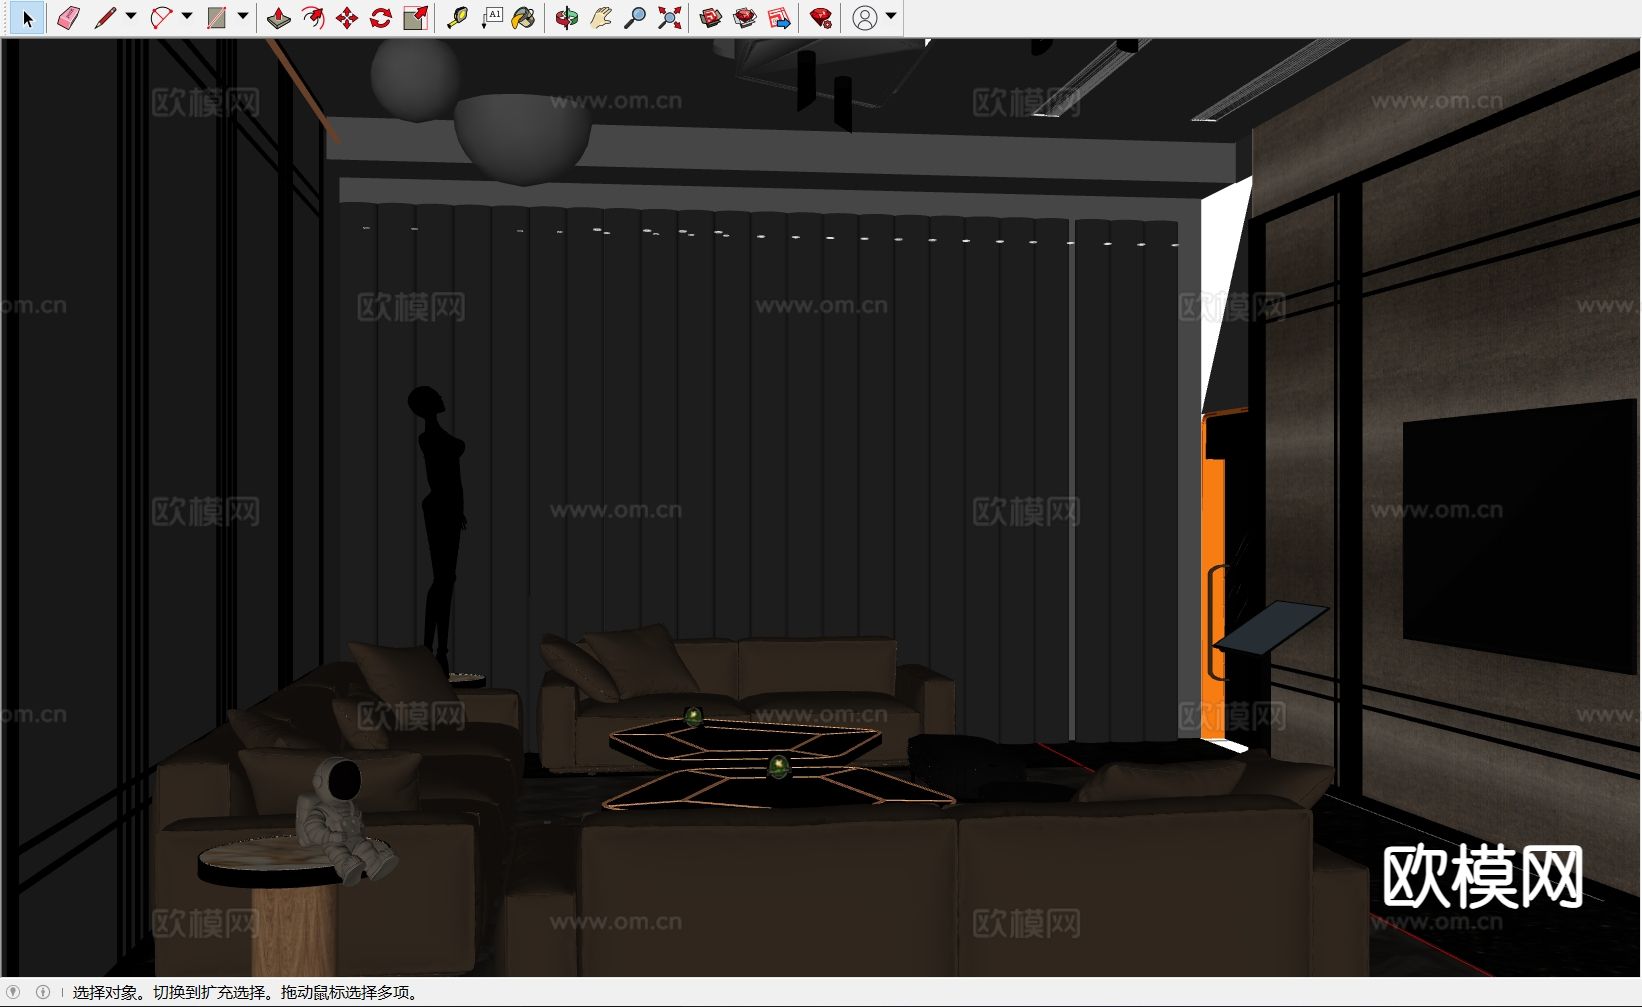Select the Orbit camera tool

click(x=567, y=18)
